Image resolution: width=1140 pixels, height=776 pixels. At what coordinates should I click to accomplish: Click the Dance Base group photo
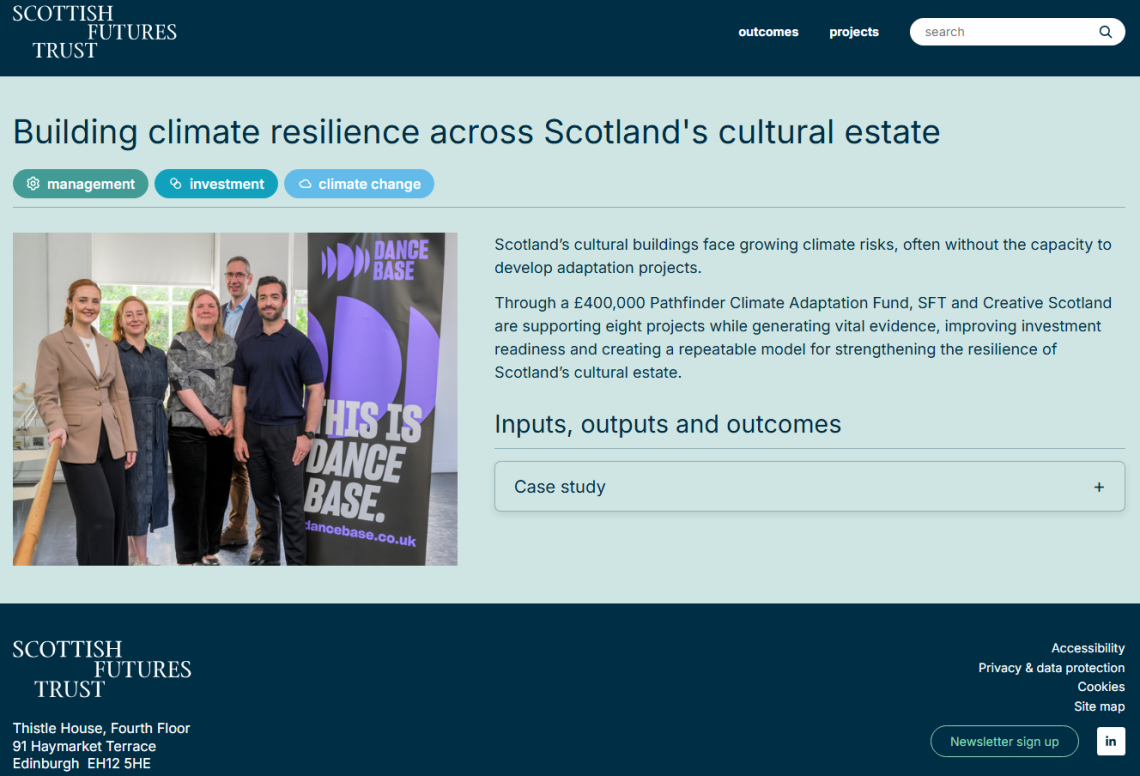coord(235,399)
